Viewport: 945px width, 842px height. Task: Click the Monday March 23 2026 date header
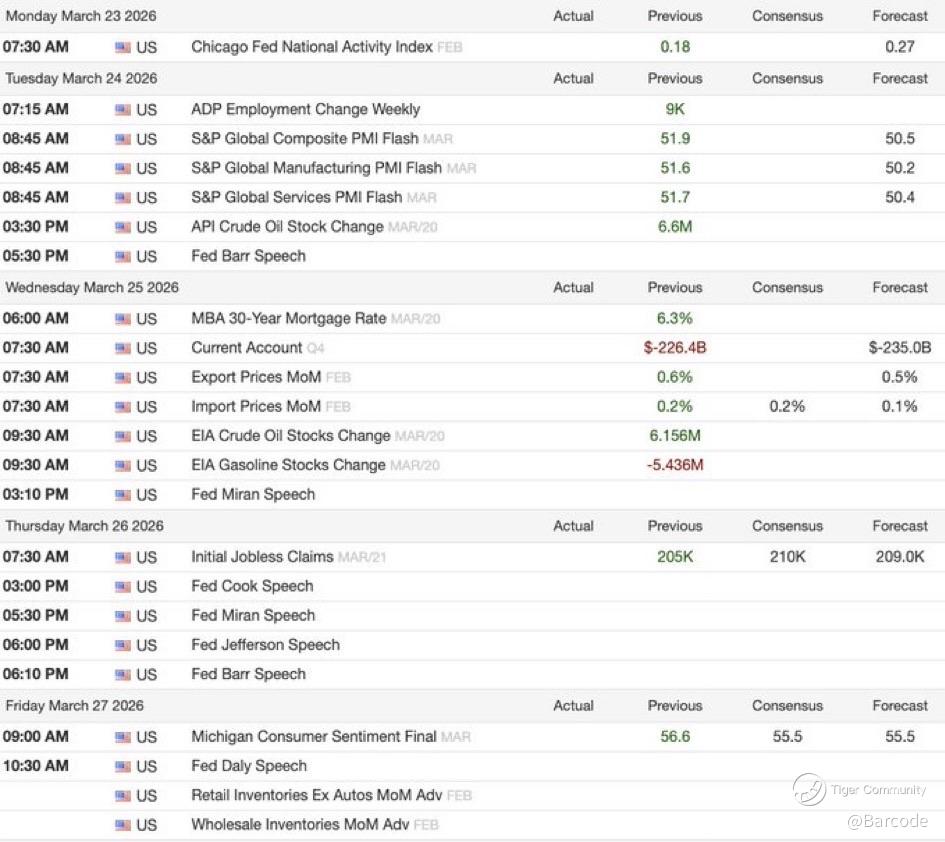click(x=81, y=17)
